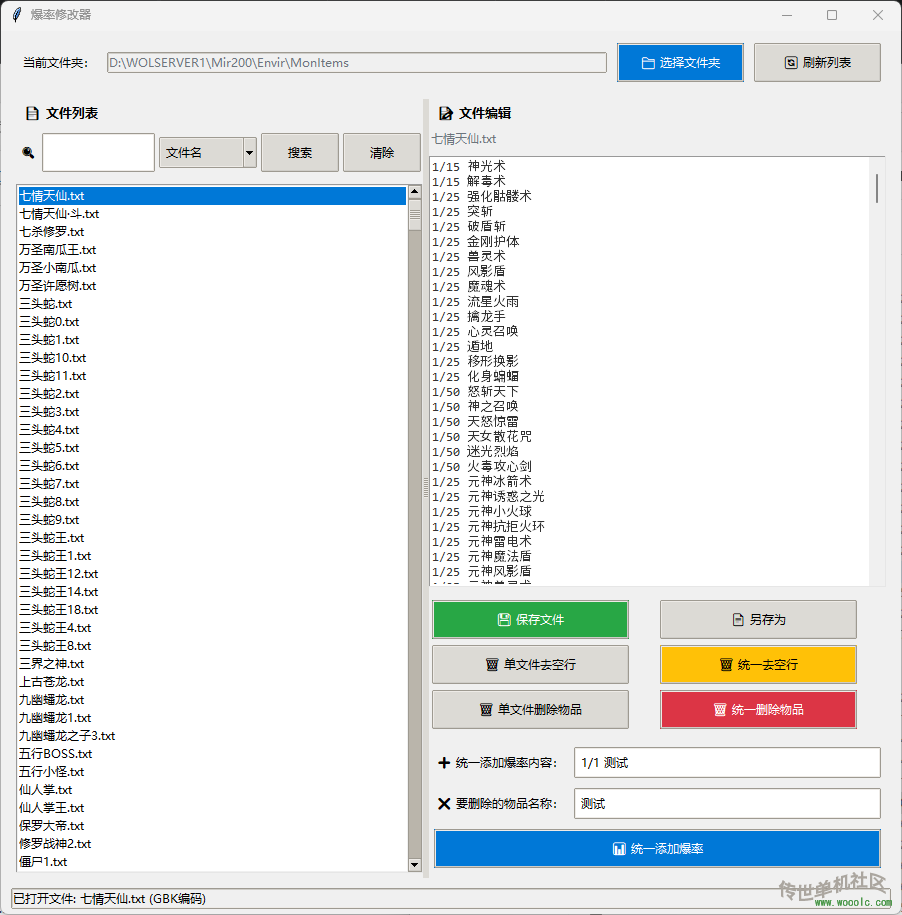
Task: Click the 要删除的物品名称 input field
Action: (727, 804)
